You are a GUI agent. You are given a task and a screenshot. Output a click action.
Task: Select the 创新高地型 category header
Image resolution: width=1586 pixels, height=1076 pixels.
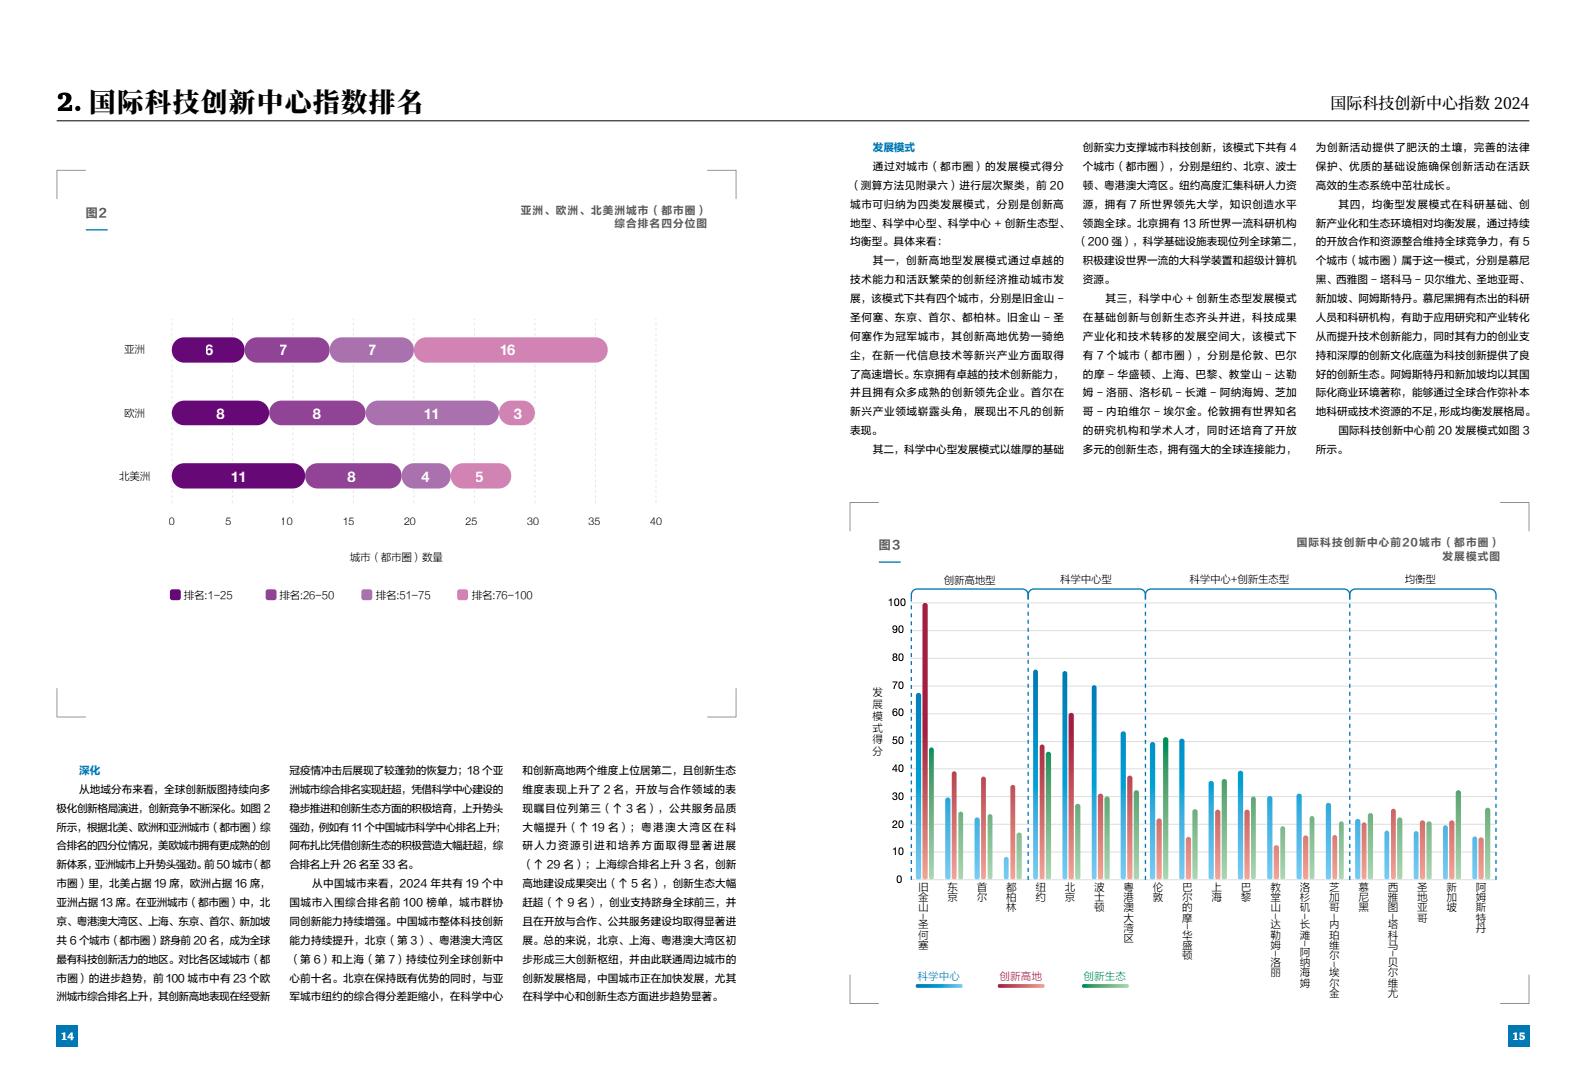point(969,580)
